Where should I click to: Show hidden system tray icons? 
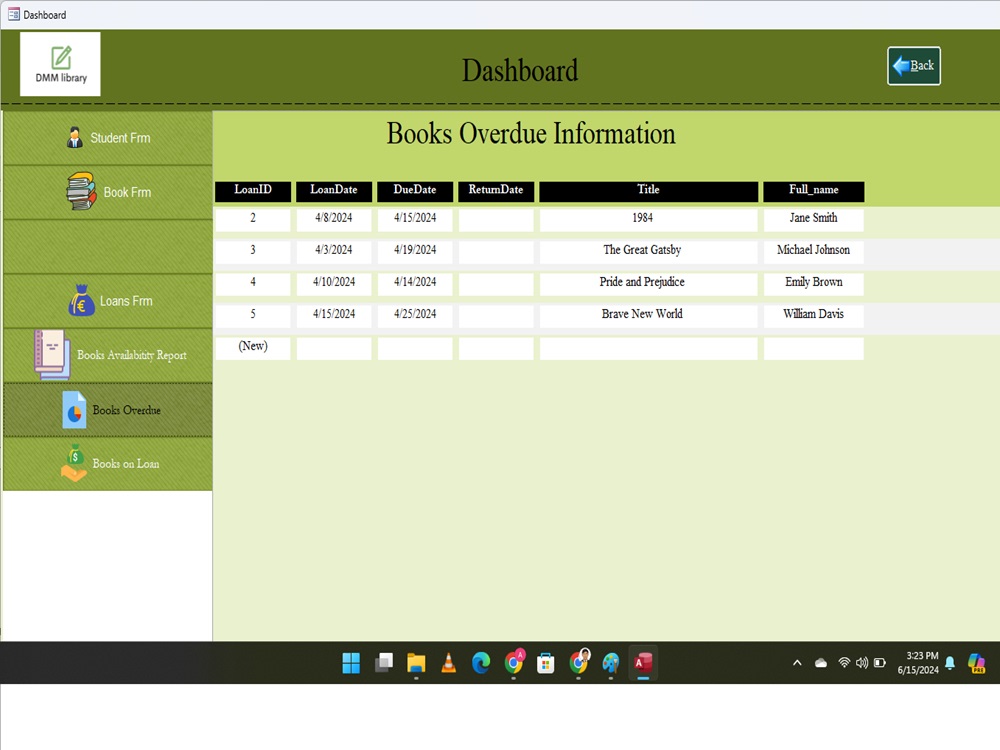point(797,663)
